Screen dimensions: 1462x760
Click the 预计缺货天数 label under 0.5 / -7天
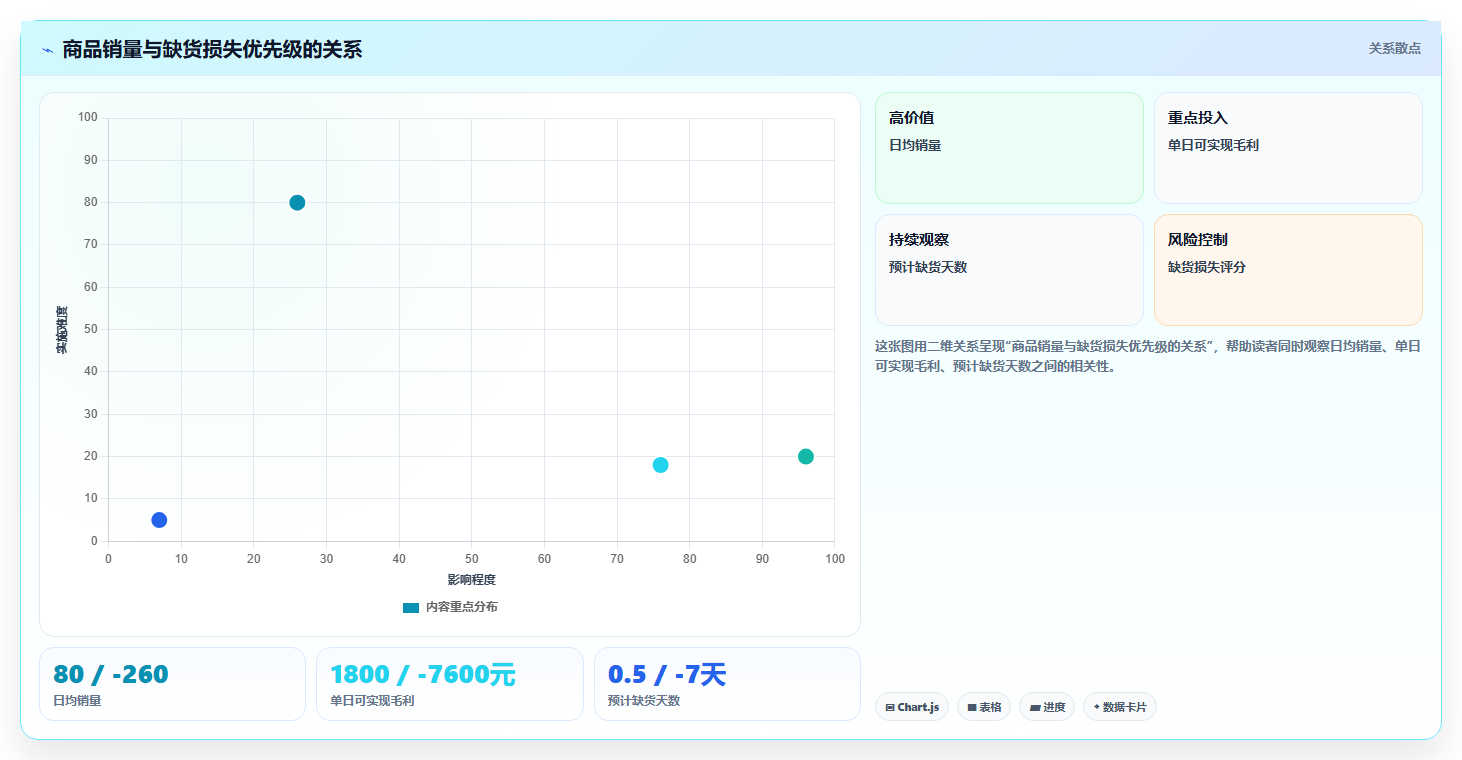pyautogui.click(x=644, y=701)
